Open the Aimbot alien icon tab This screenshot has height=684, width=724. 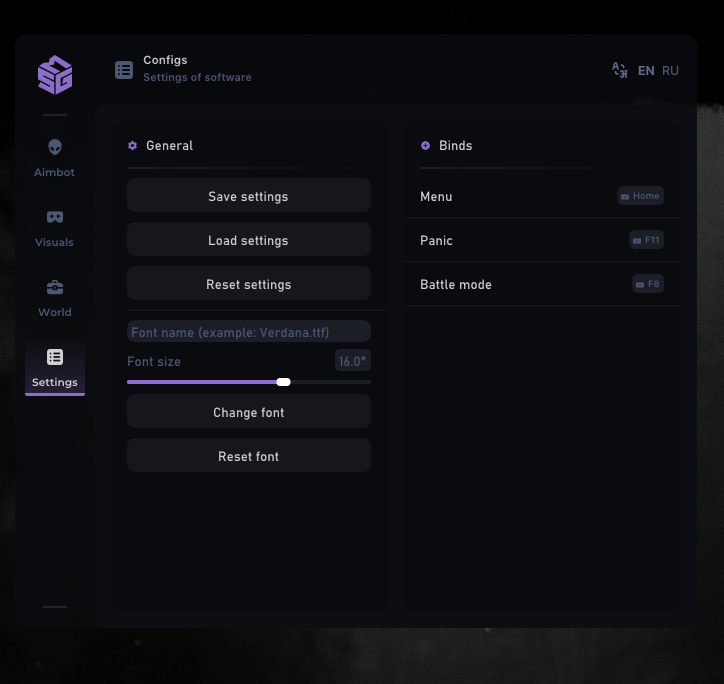coord(55,148)
